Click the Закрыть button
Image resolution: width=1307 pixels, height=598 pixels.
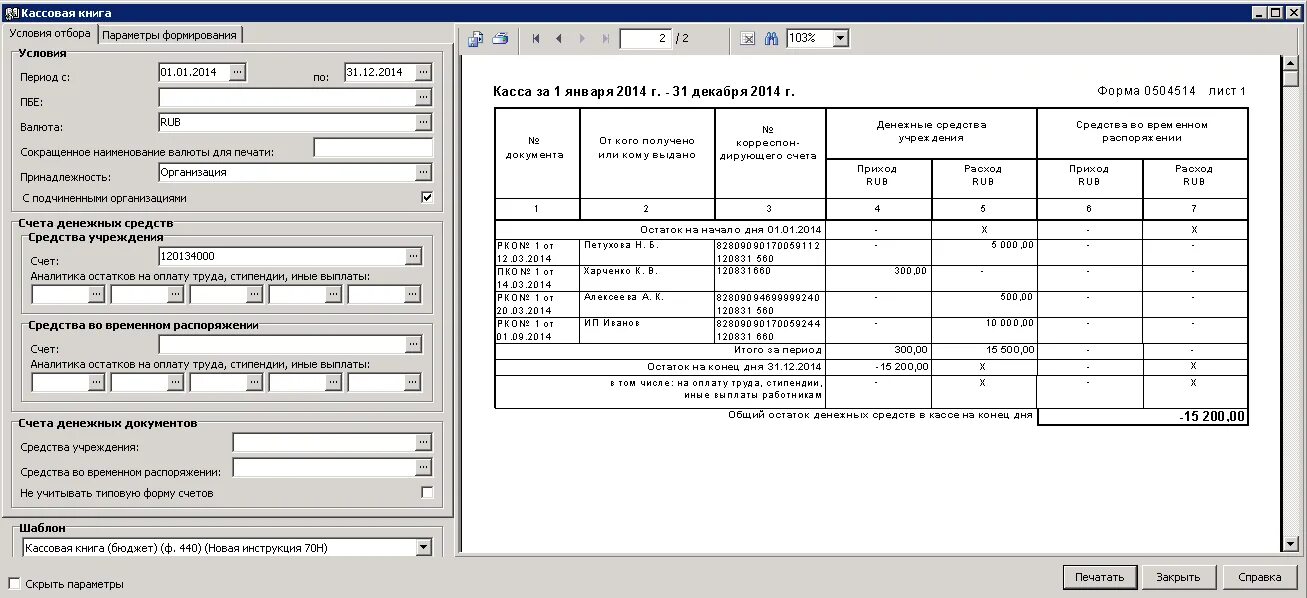pyautogui.click(x=1178, y=577)
